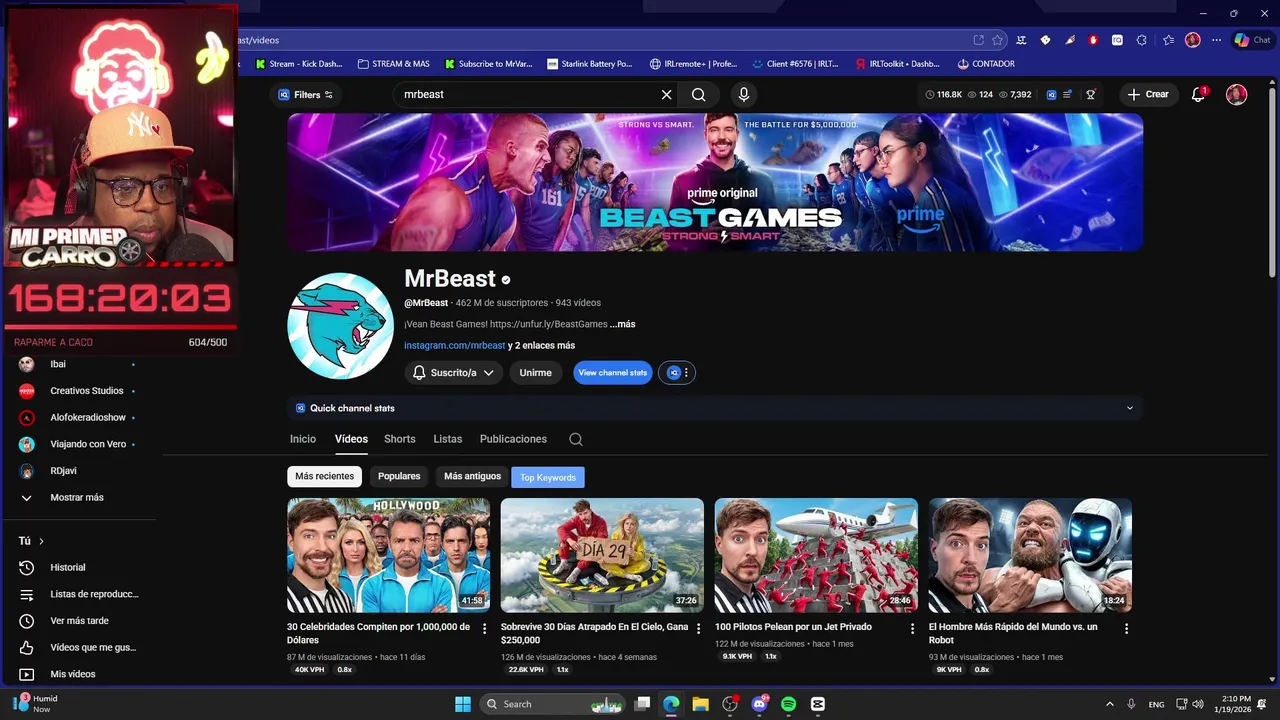Switch to Publicaciones tab
The height and width of the screenshot is (720, 1280).
coord(513,439)
